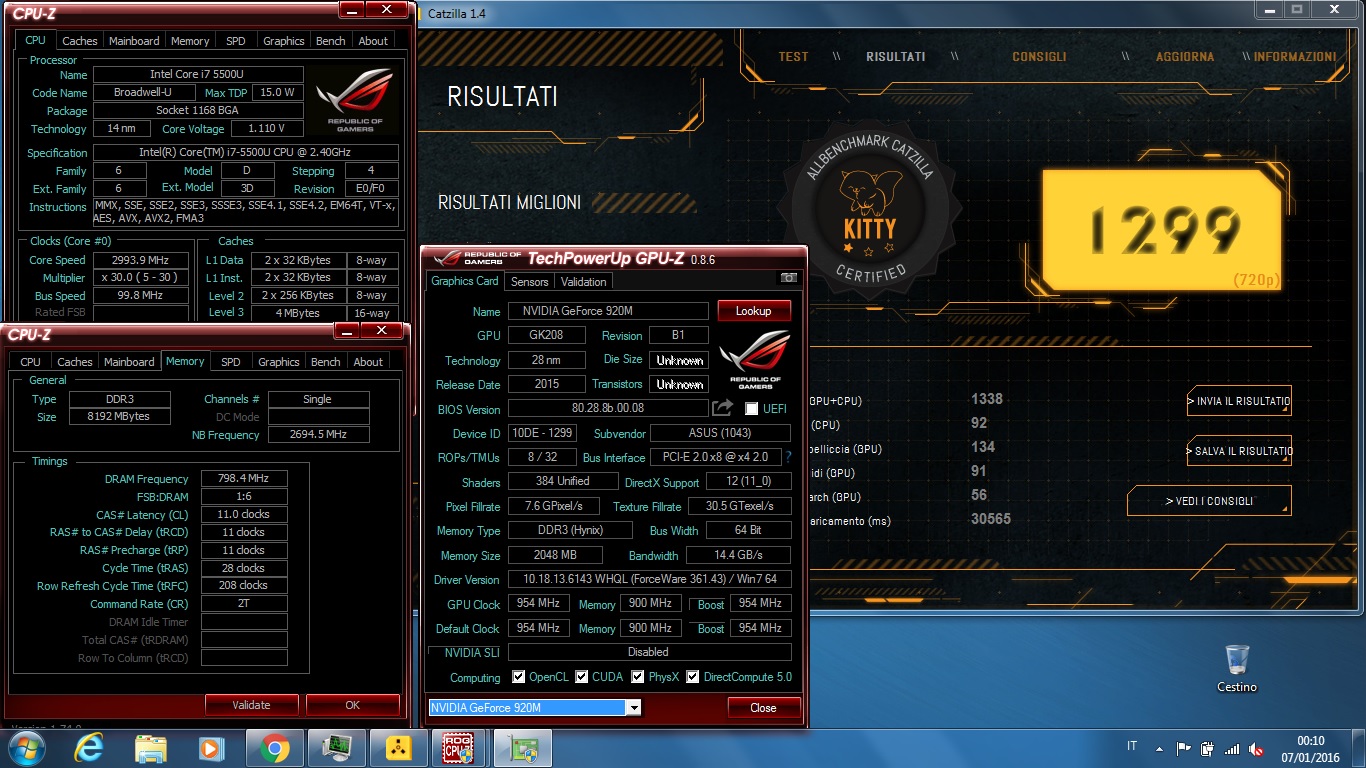
Task: Open SPD tab in lower CPU-Z window
Action: [x=231, y=362]
